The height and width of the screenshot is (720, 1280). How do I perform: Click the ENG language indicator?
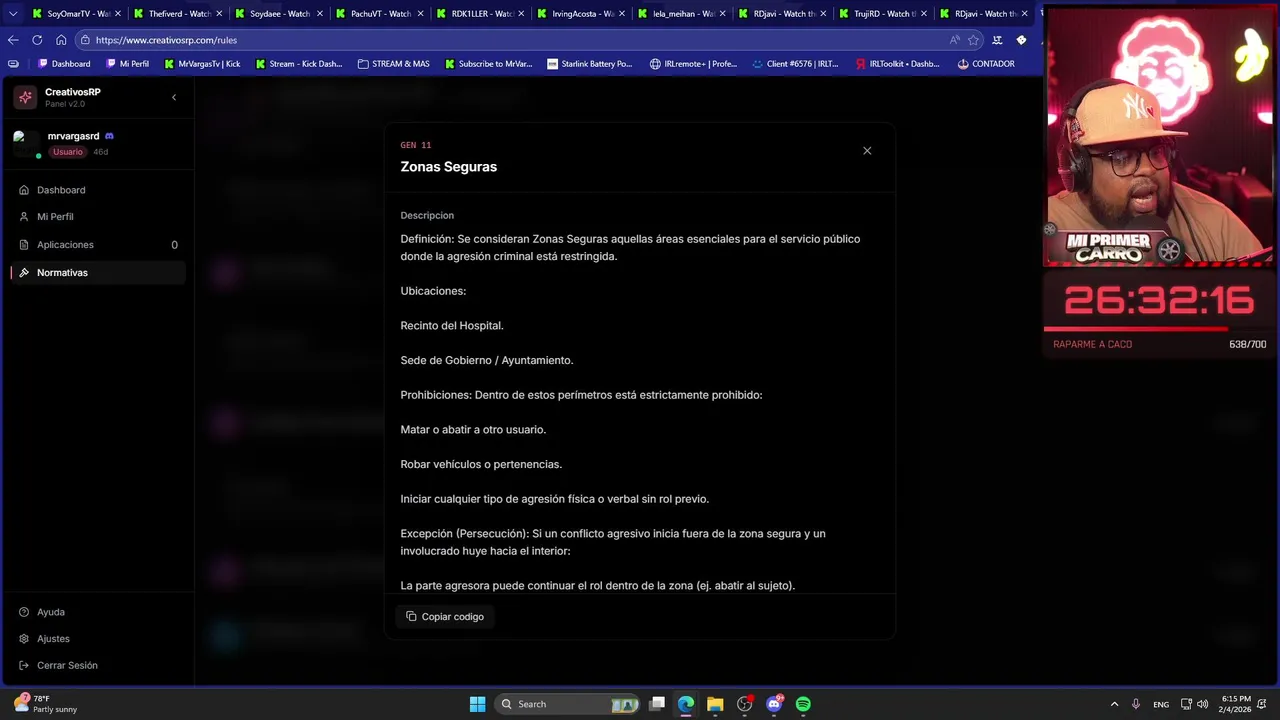[x=1161, y=704]
